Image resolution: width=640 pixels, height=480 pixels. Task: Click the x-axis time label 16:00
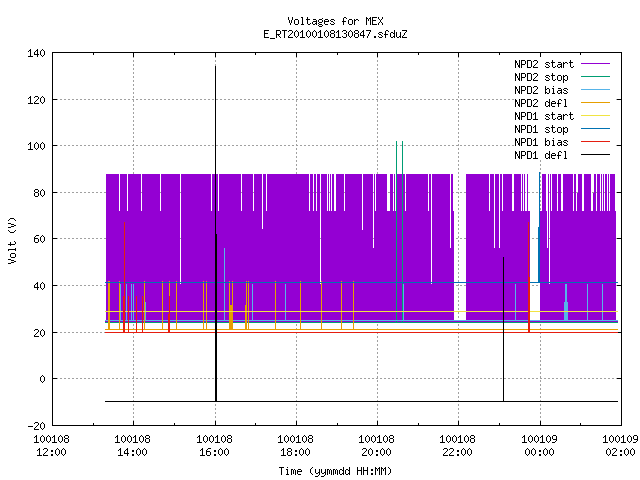214,452
